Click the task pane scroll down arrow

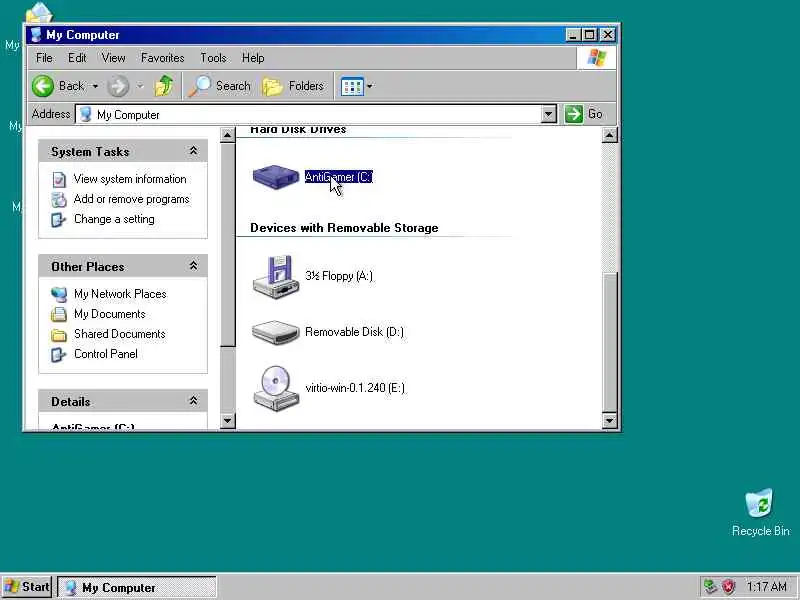pos(228,421)
